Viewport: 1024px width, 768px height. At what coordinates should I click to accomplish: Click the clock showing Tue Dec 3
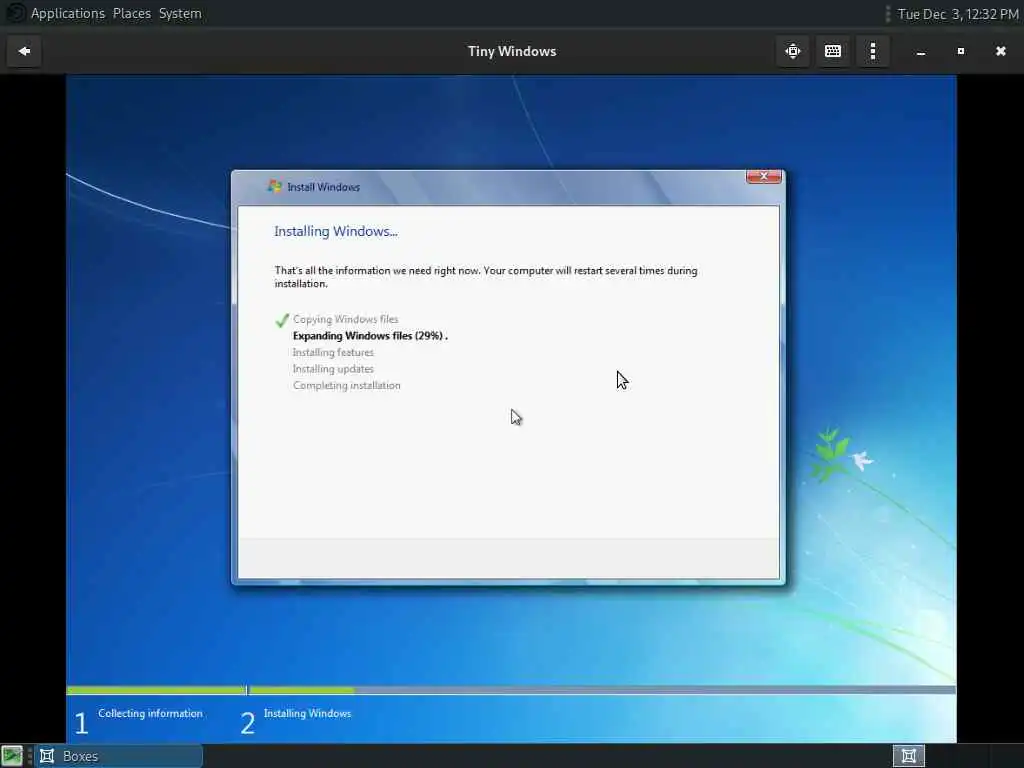958,14
